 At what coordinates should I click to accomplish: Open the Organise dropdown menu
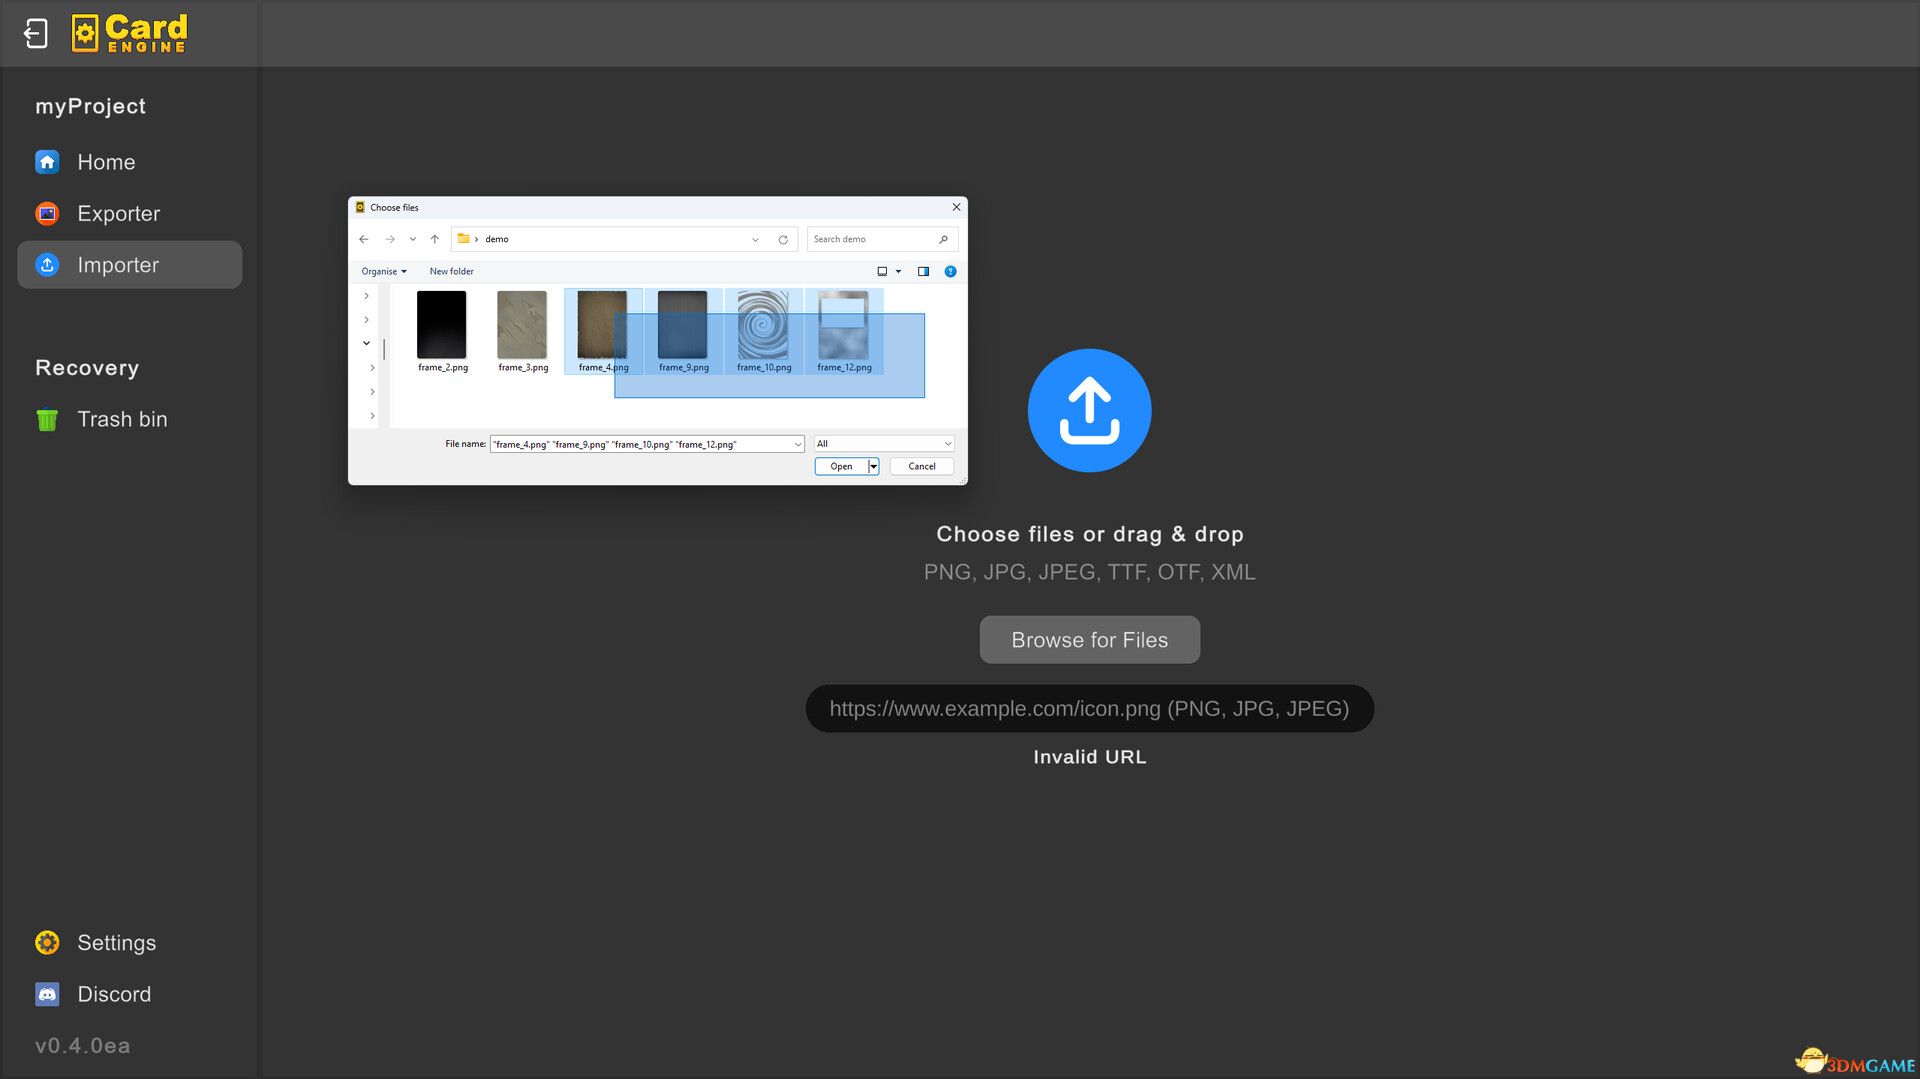click(x=383, y=272)
